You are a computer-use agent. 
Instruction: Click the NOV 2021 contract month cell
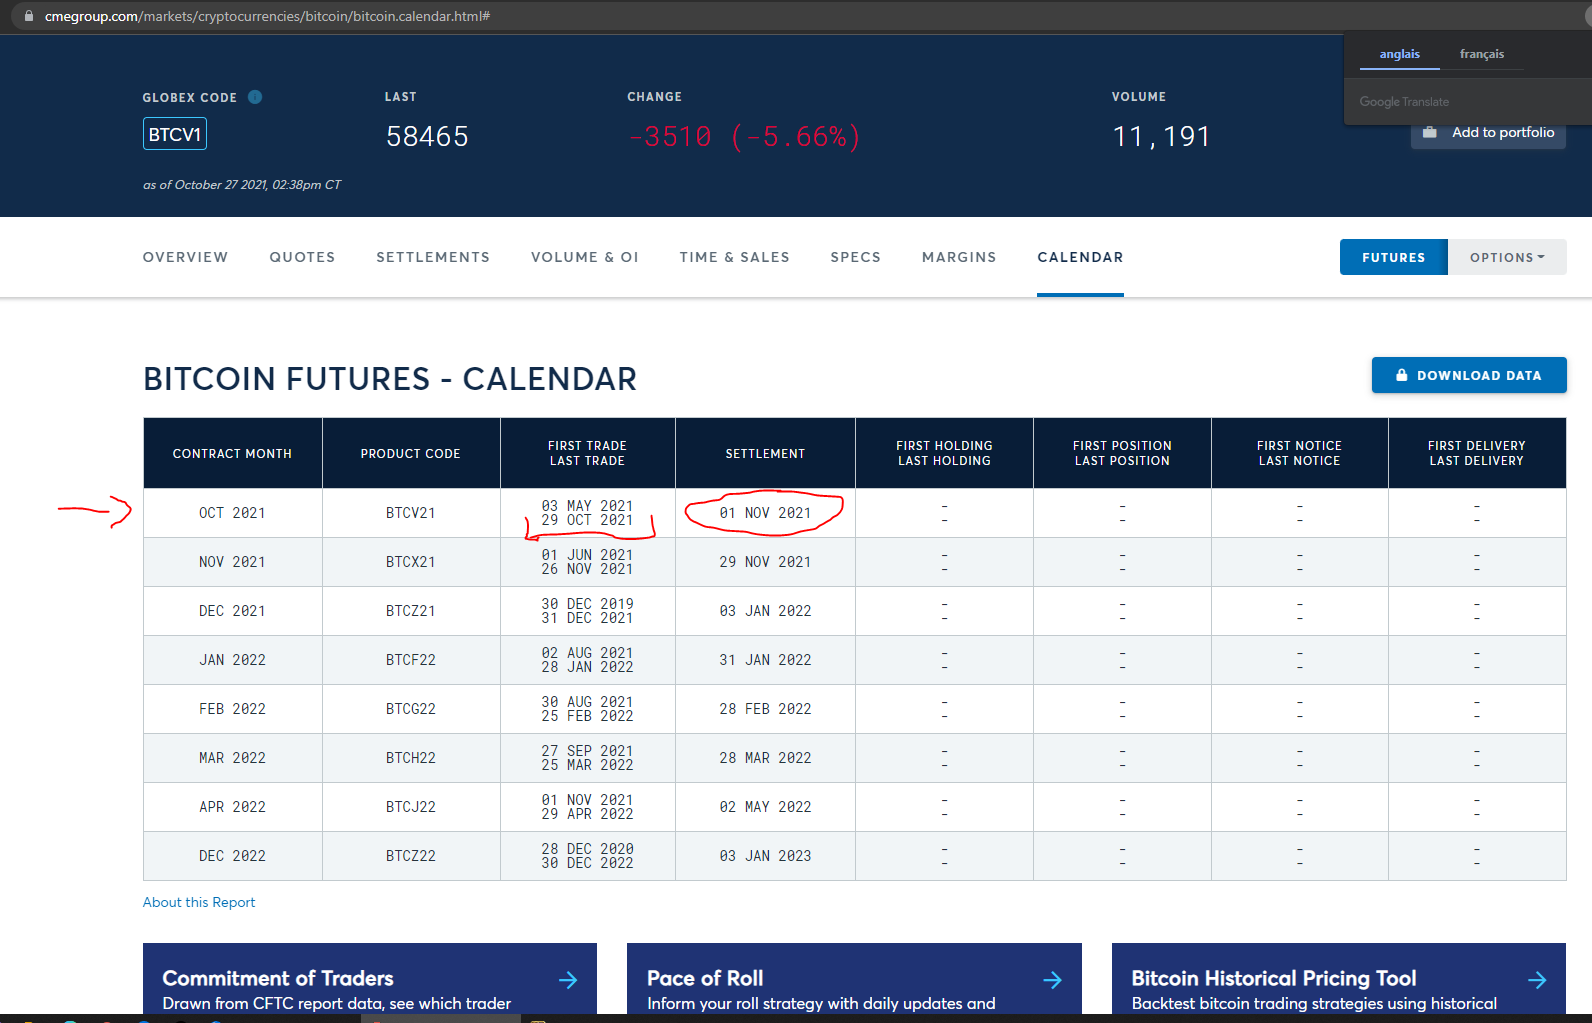pos(232,562)
